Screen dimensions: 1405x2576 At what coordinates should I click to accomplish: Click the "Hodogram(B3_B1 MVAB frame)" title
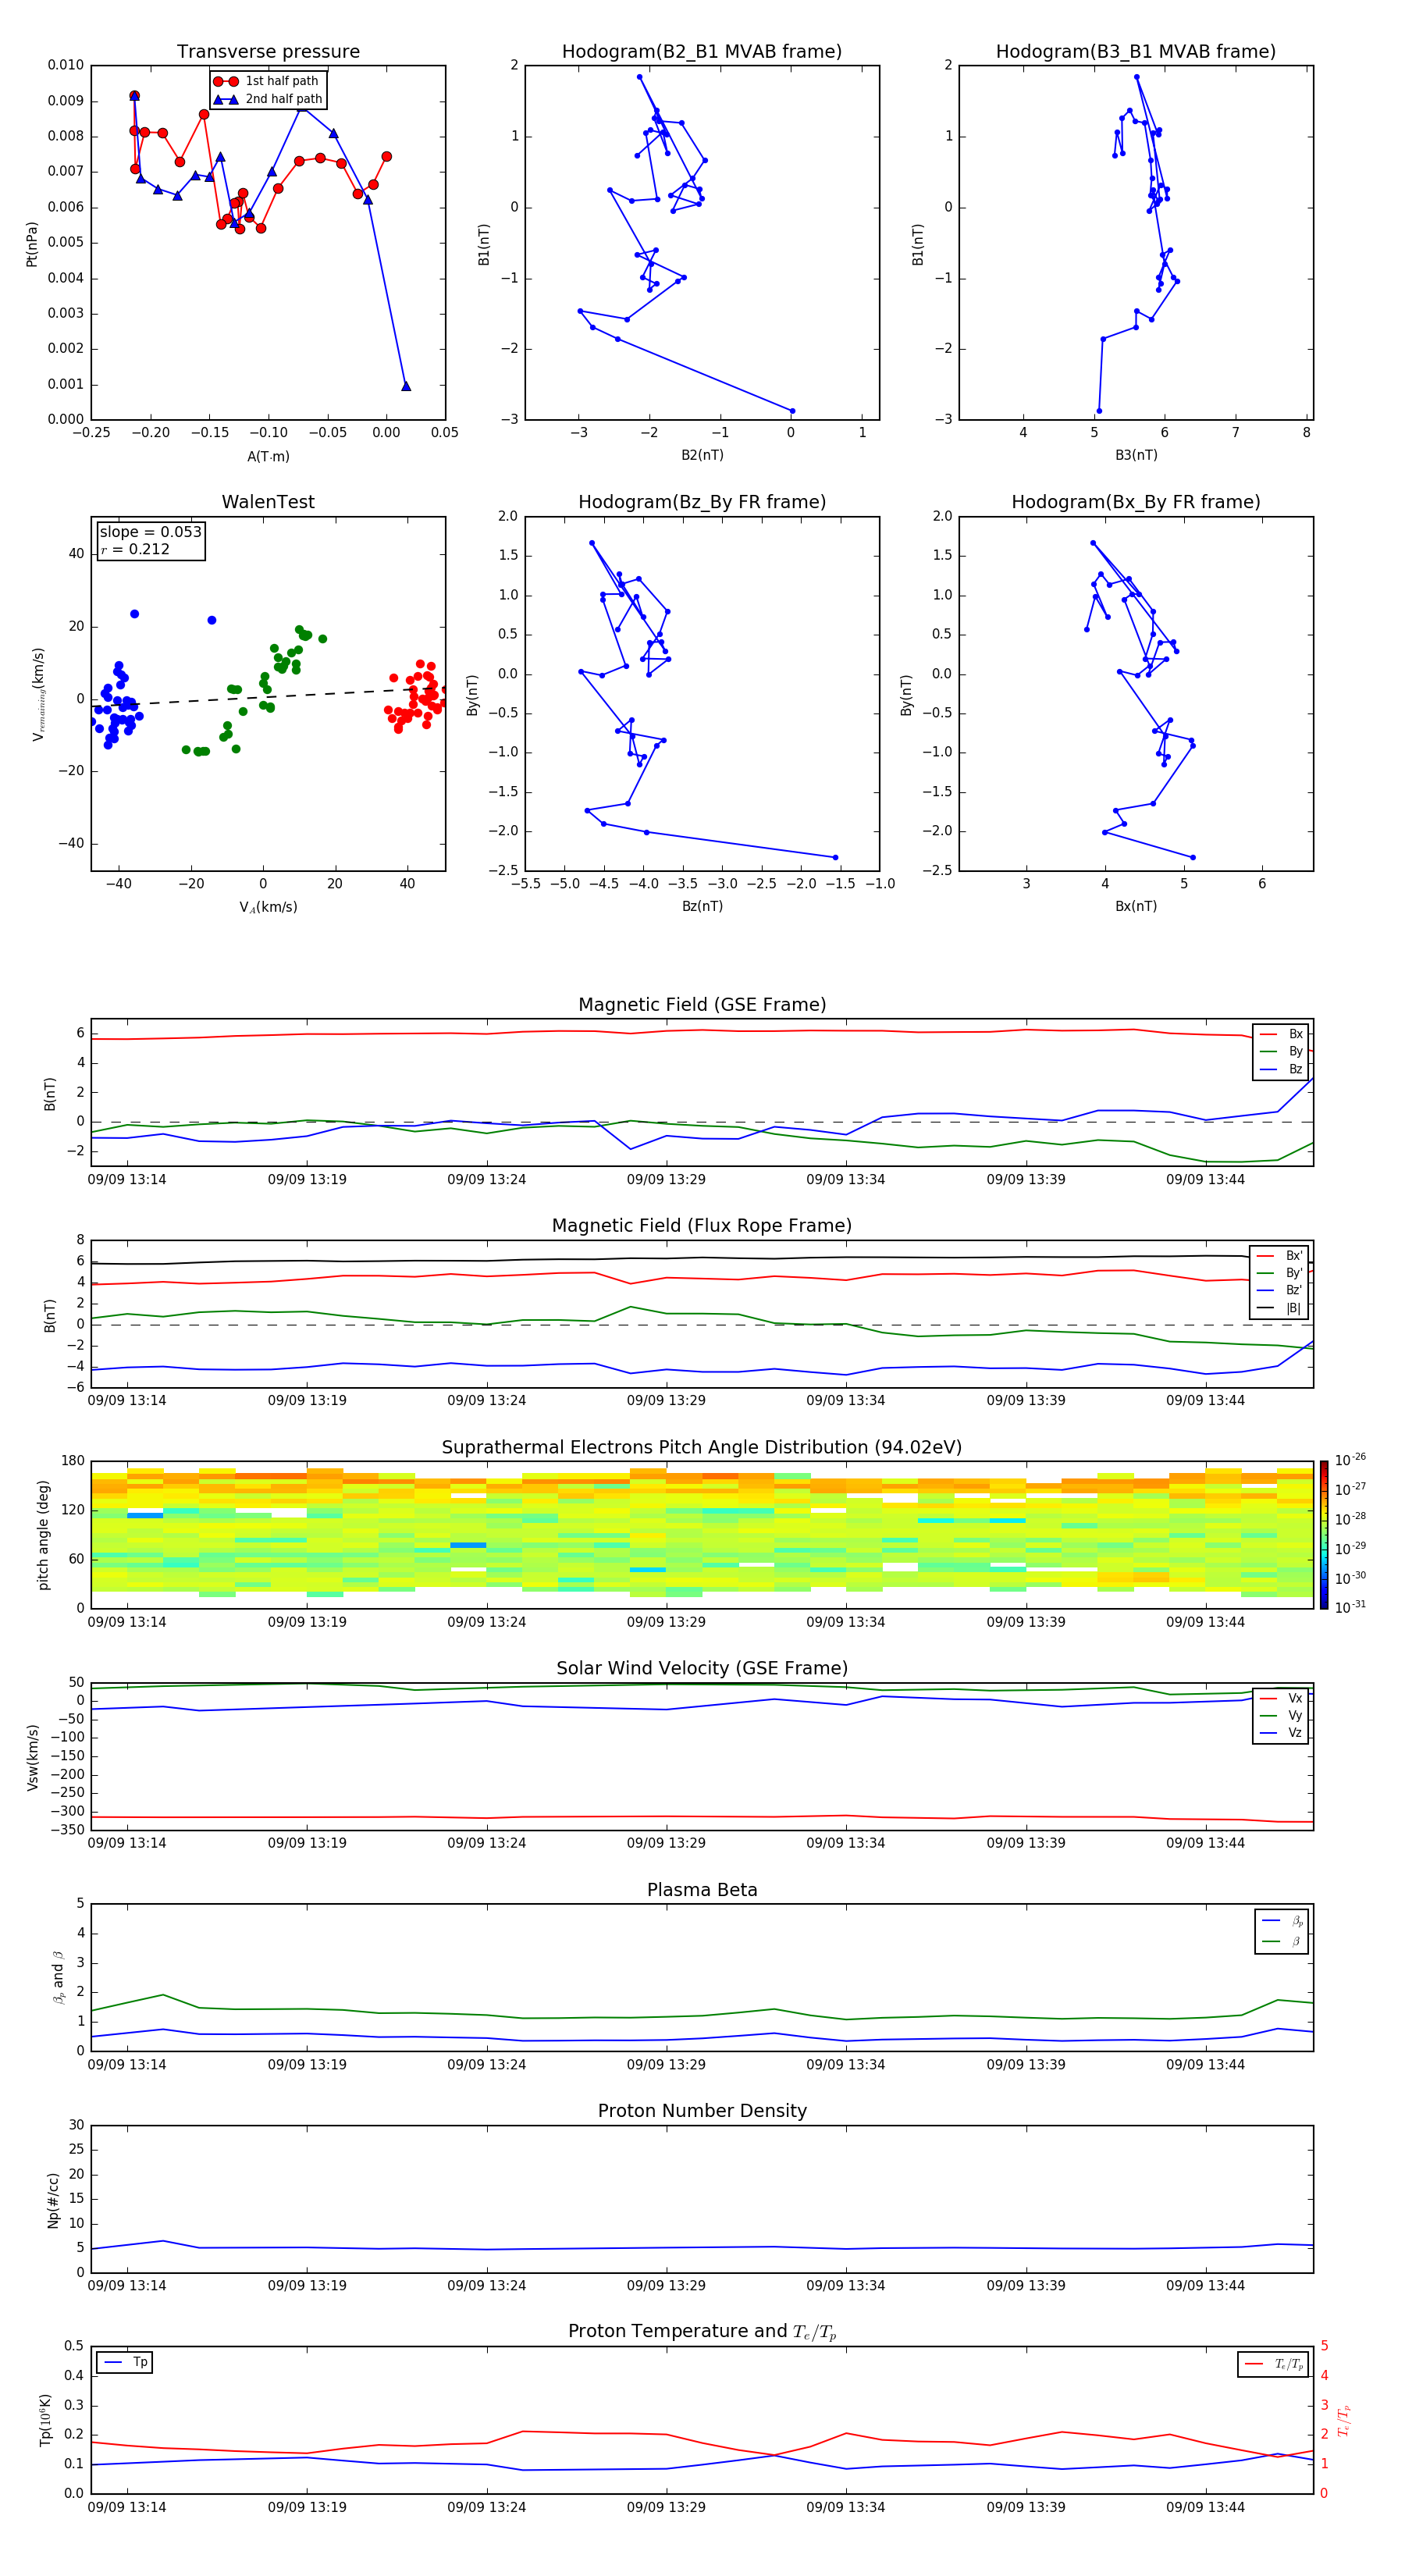(1136, 52)
